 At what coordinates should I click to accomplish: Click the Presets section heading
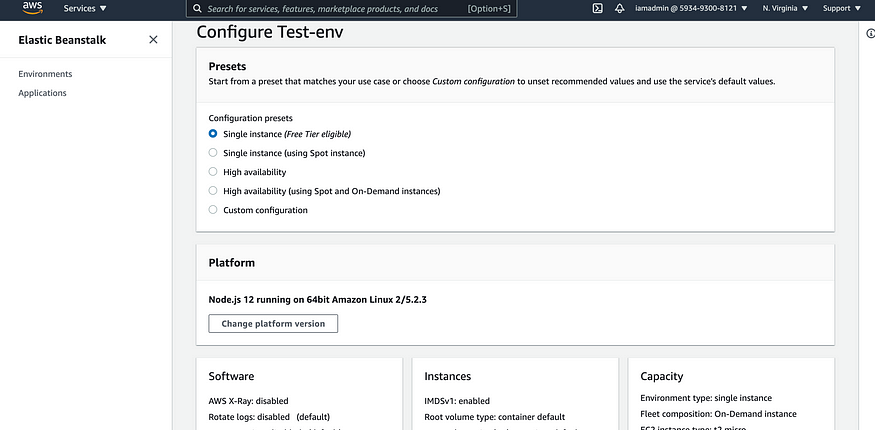[227, 66]
